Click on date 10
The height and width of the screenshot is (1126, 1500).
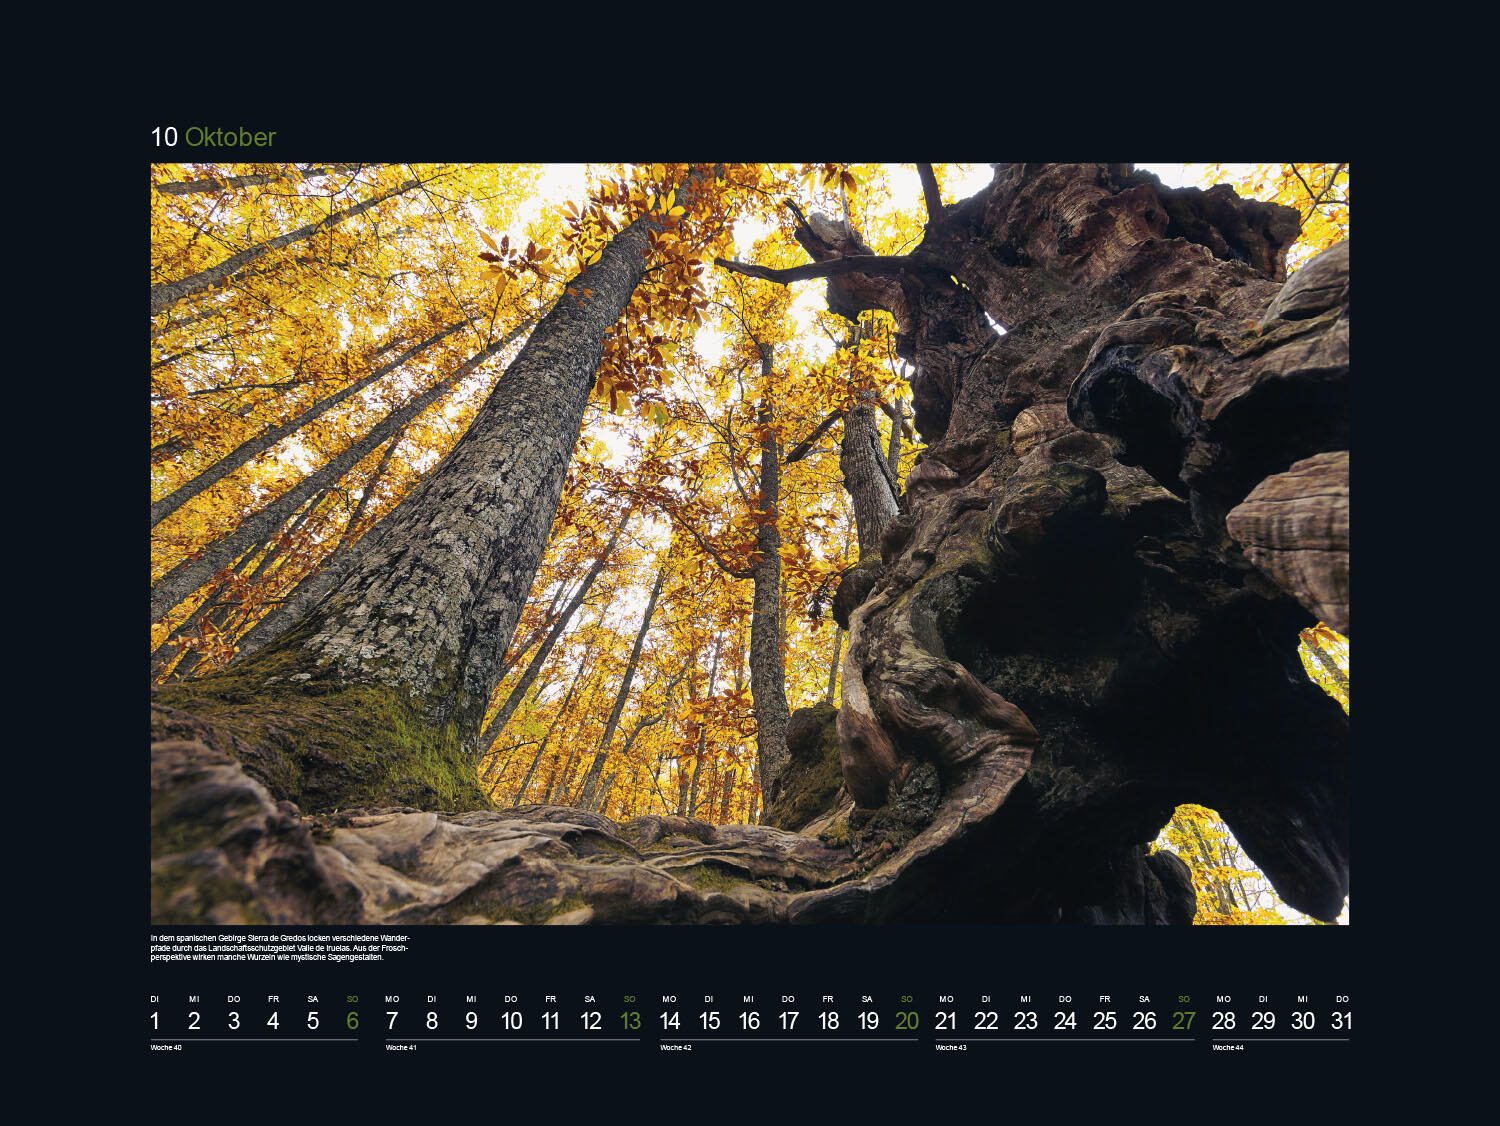click(511, 1021)
